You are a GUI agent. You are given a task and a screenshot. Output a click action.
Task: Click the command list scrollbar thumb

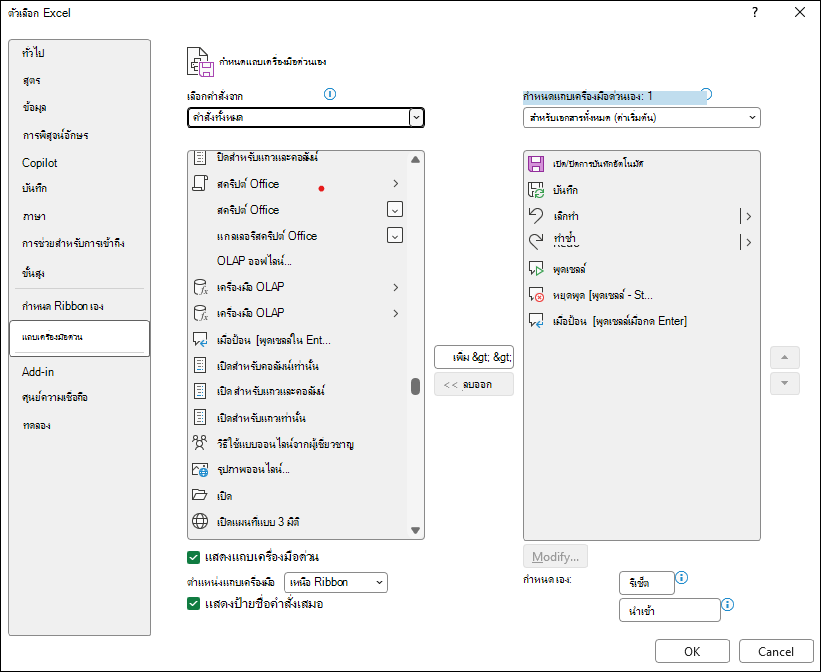pos(415,386)
